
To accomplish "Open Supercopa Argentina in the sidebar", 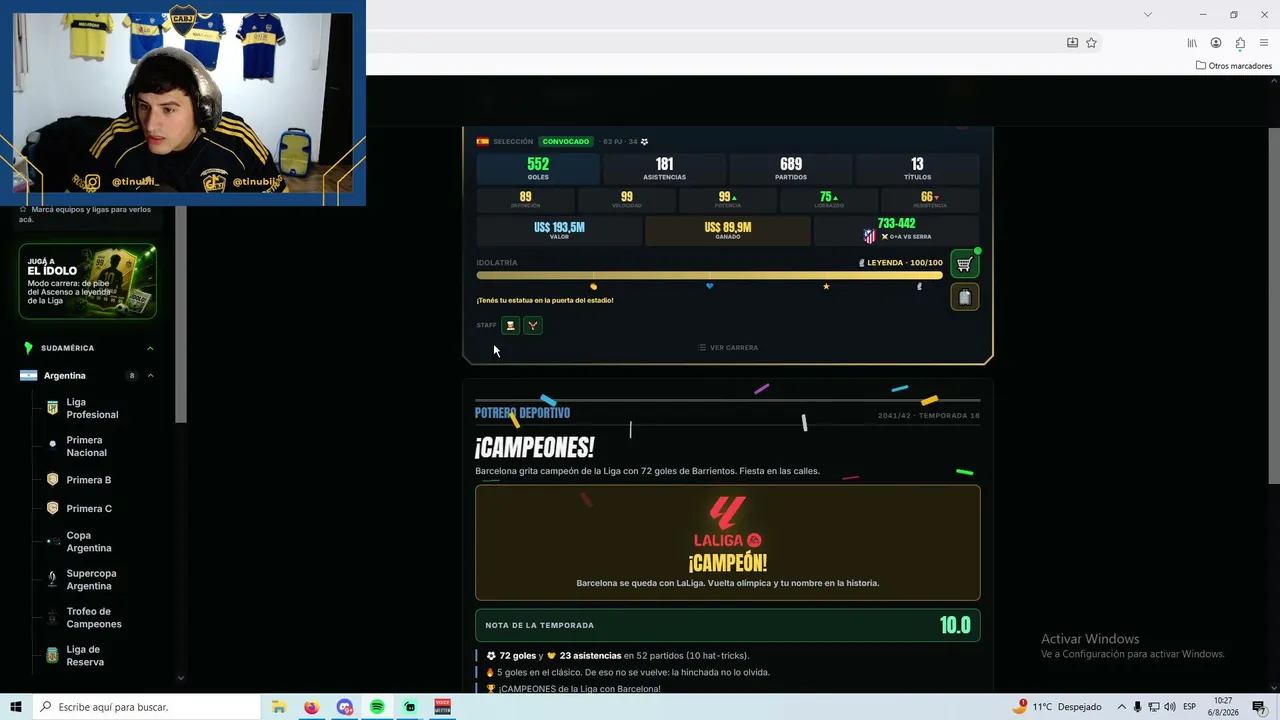I will (91, 580).
